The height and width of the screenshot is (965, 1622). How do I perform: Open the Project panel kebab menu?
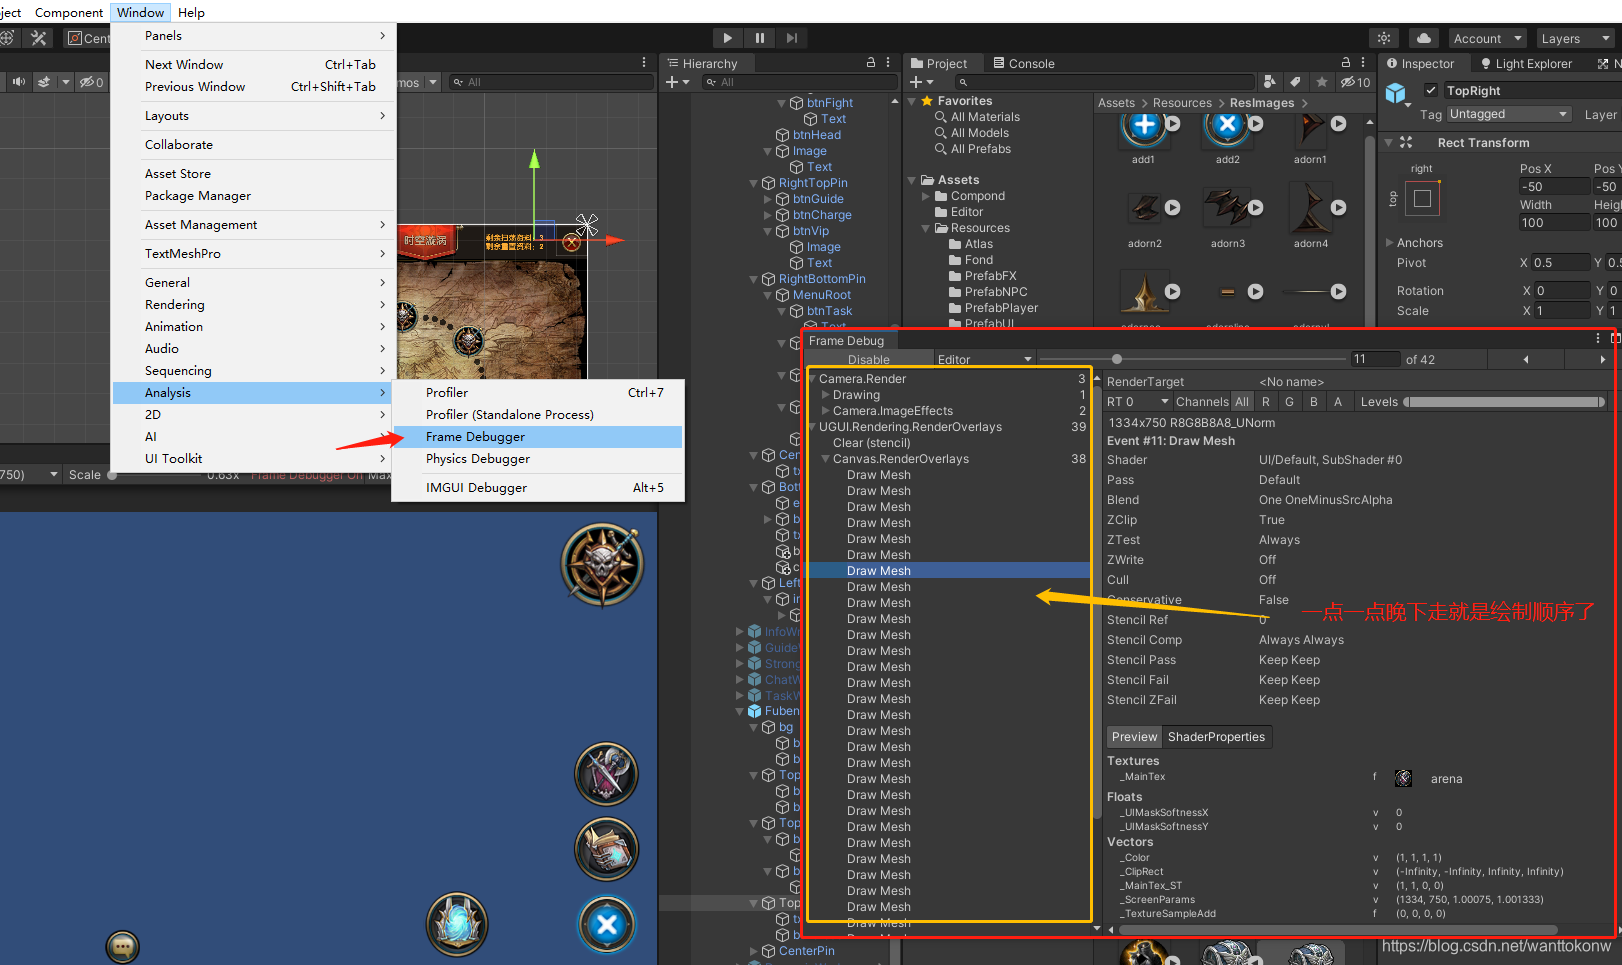[x=1364, y=62]
